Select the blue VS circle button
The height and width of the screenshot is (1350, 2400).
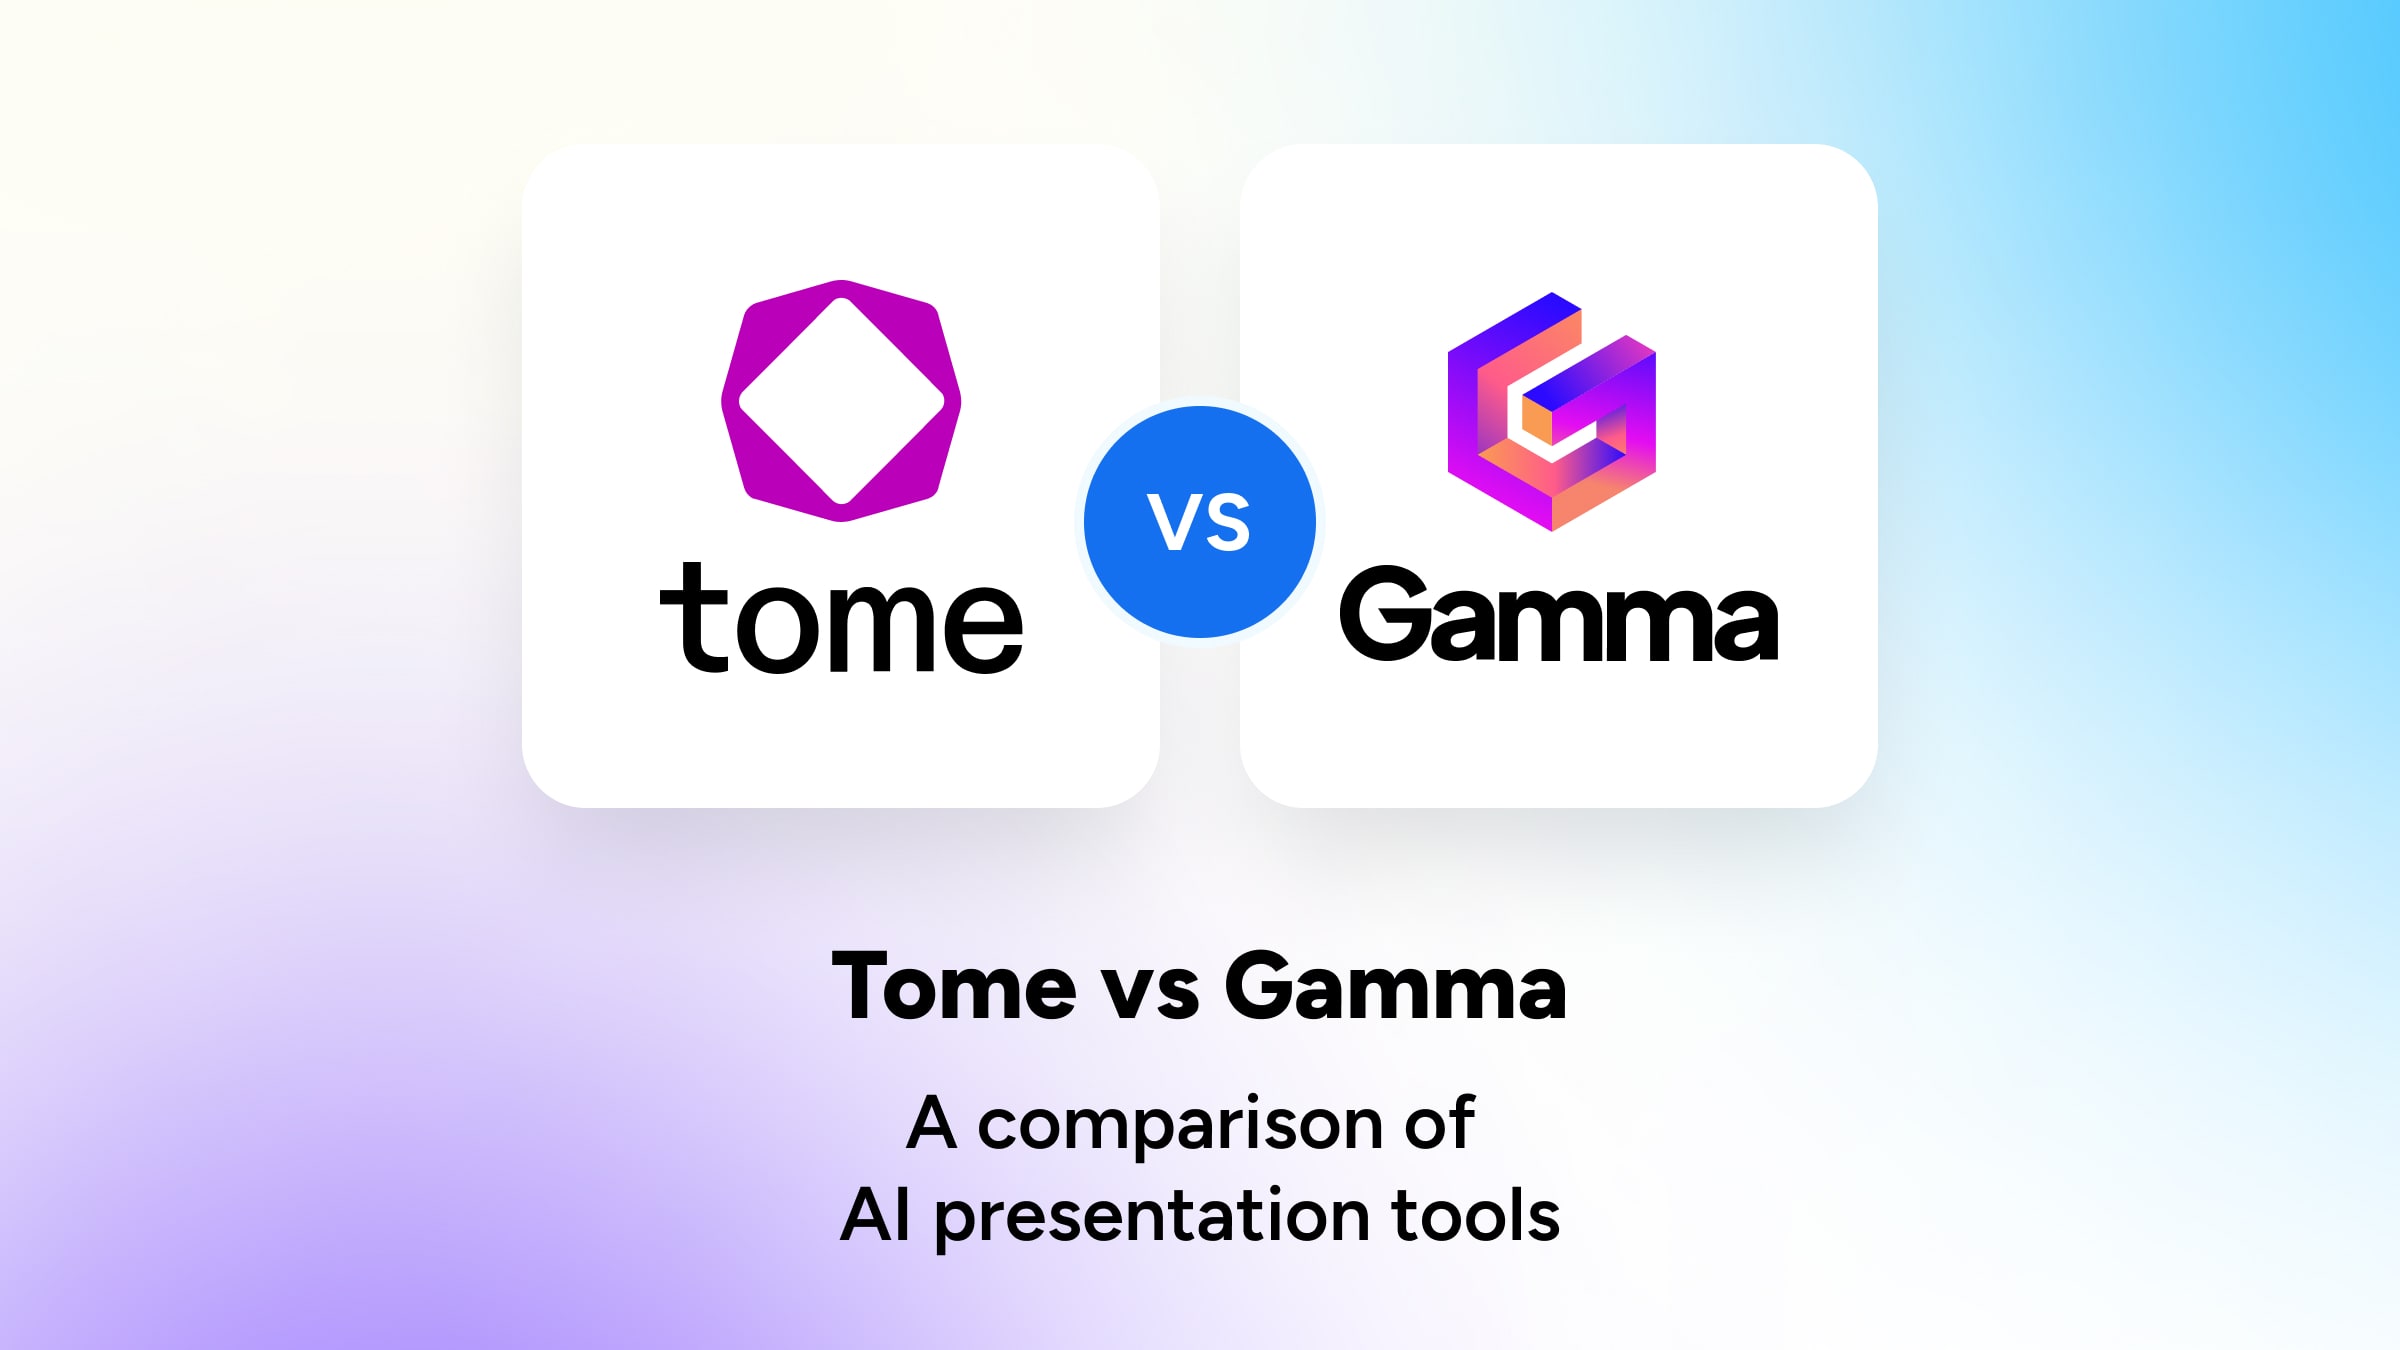coord(1198,519)
